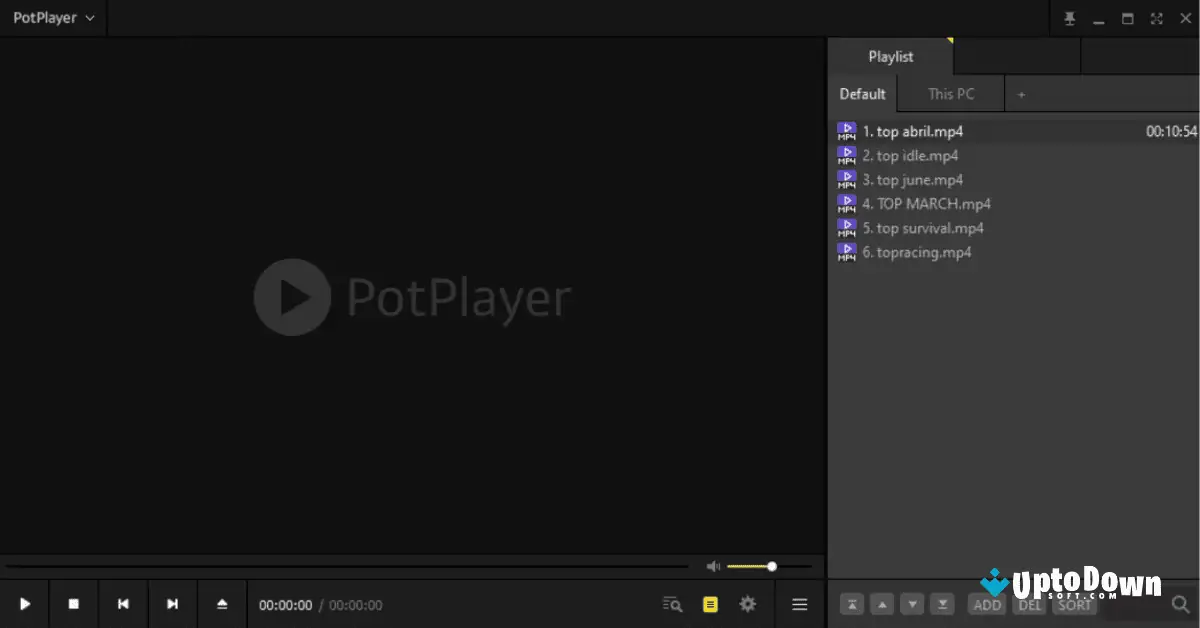Open the PotPlayer main menu dropdown

[x=52, y=17]
